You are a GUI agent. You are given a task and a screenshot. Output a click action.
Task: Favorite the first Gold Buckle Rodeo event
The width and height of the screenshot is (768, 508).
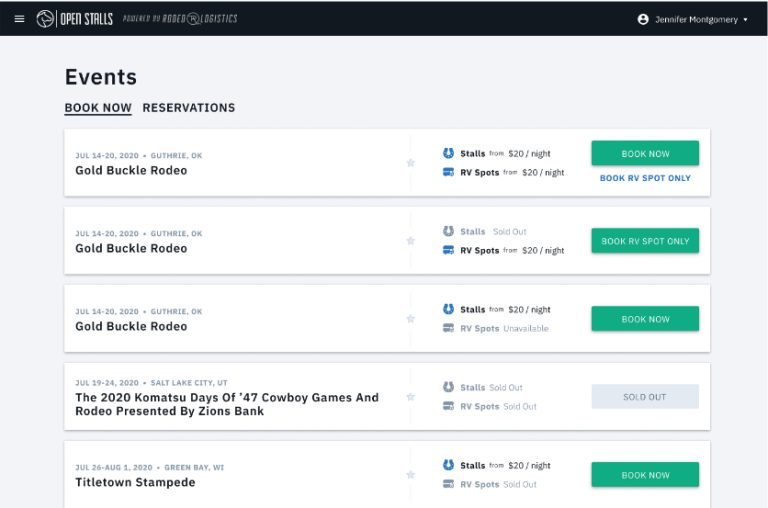(410, 163)
